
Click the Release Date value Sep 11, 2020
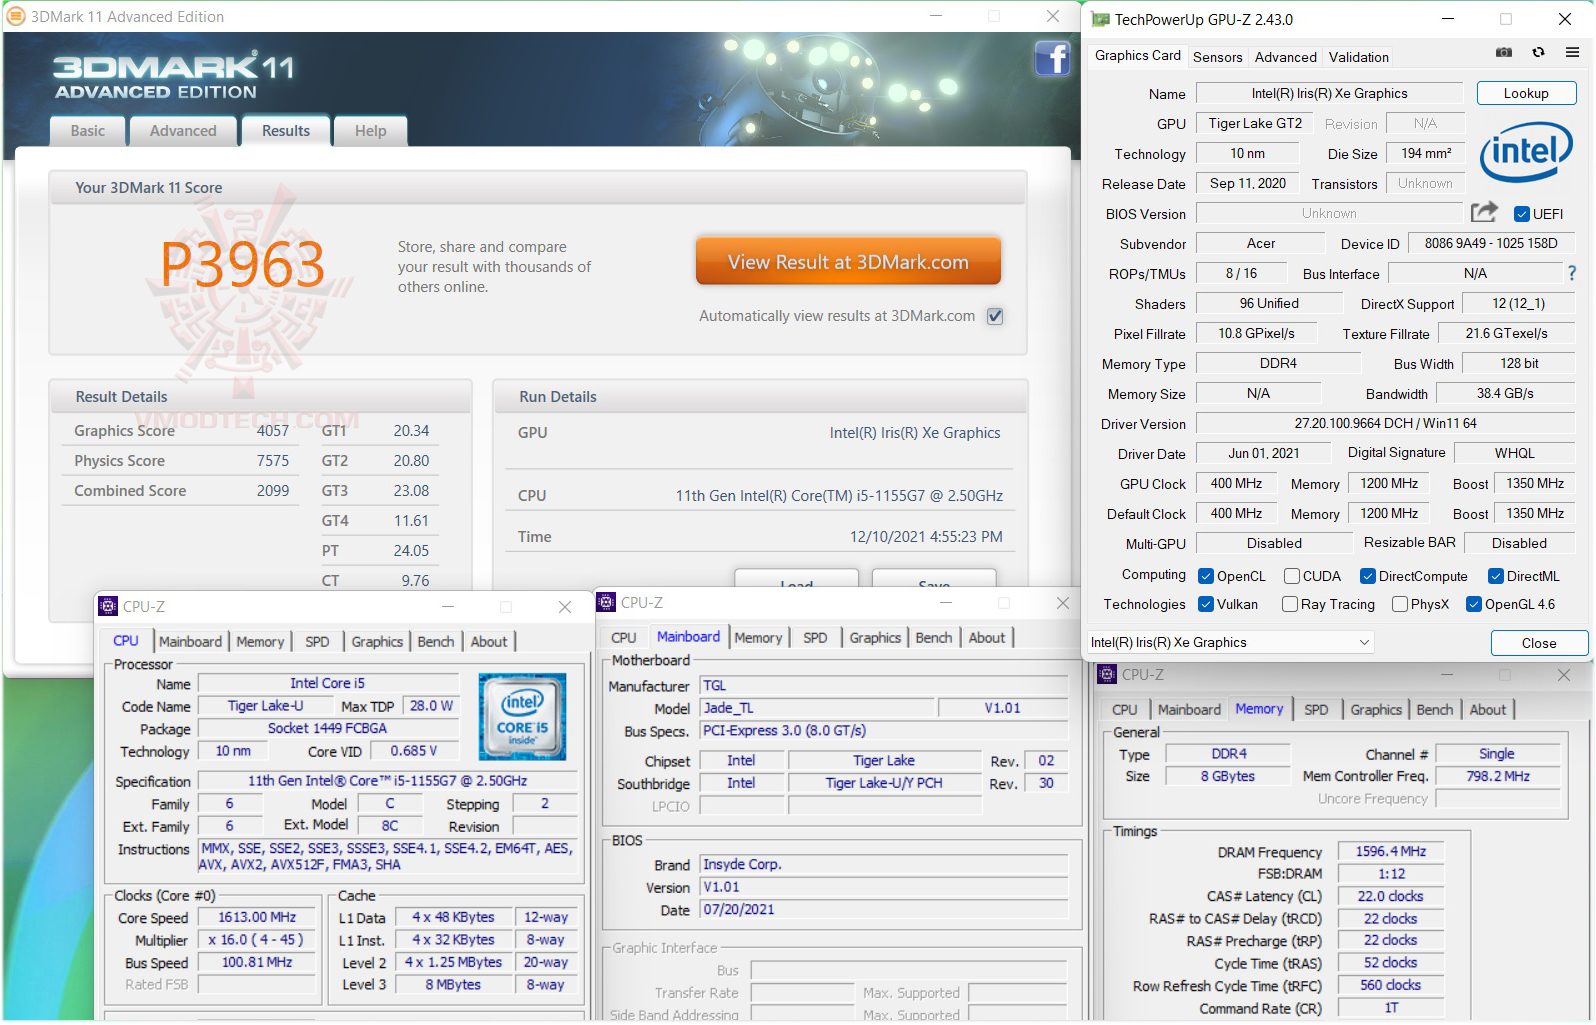point(1248,183)
